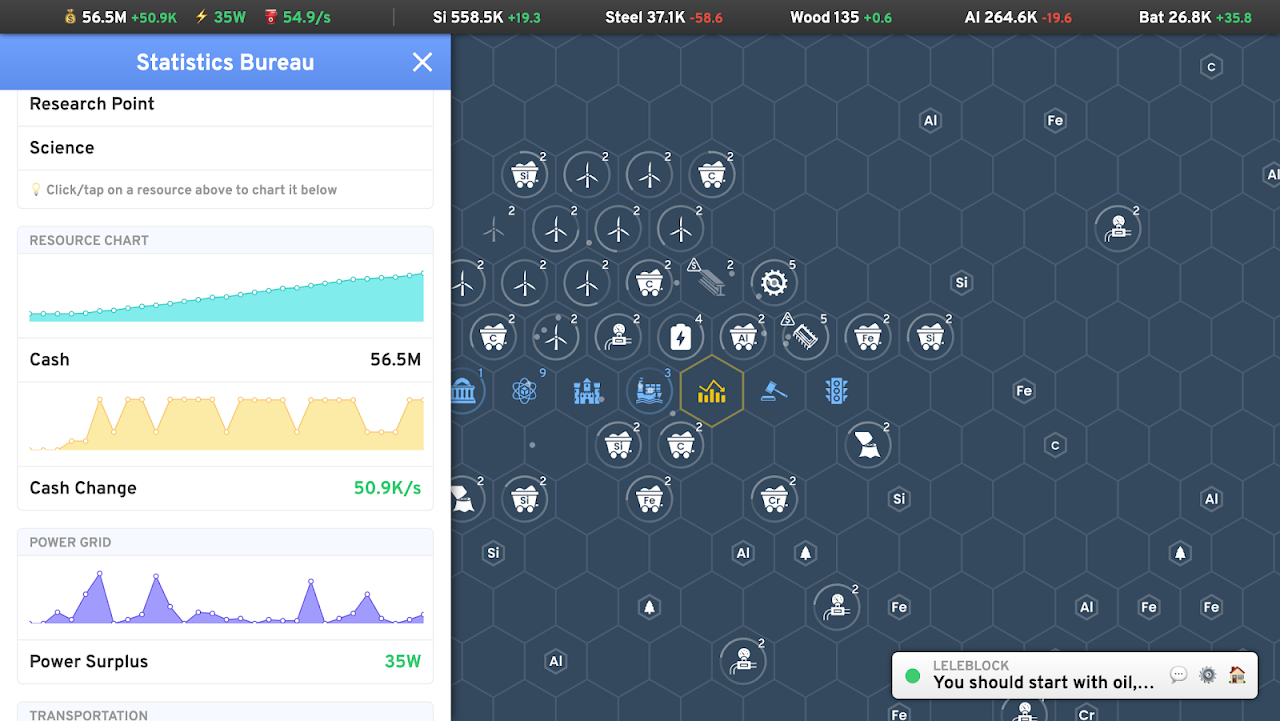Open the gear factory labeled level 5

click(x=774, y=283)
